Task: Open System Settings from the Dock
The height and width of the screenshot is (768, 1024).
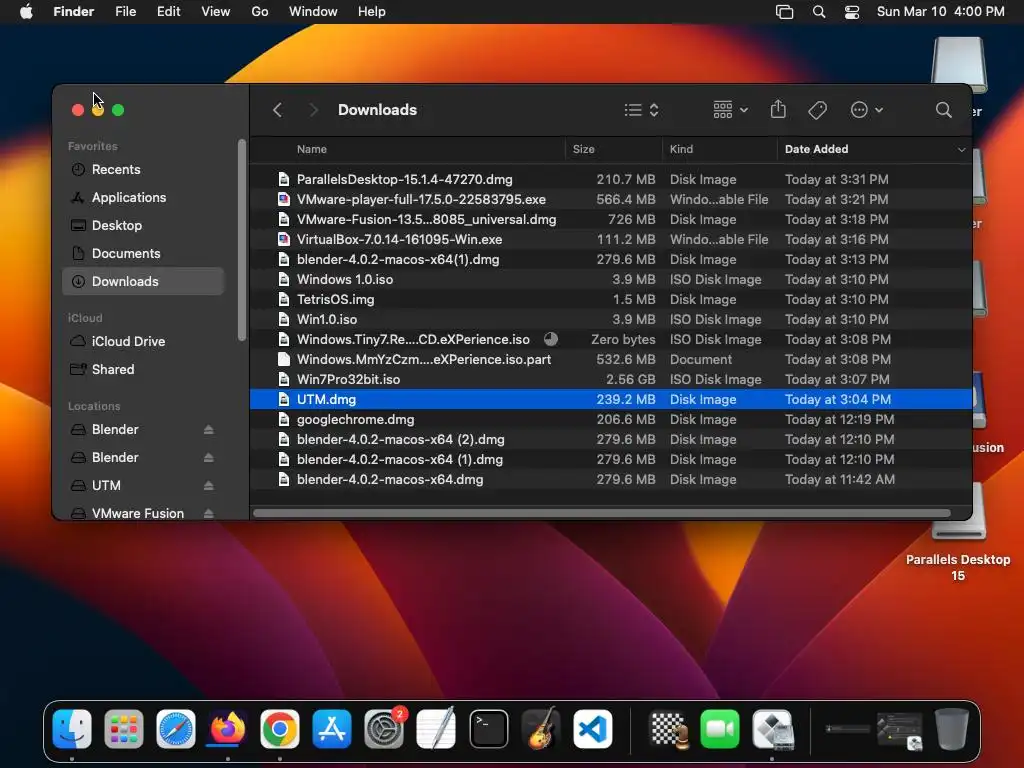Action: tap(384, 729)
